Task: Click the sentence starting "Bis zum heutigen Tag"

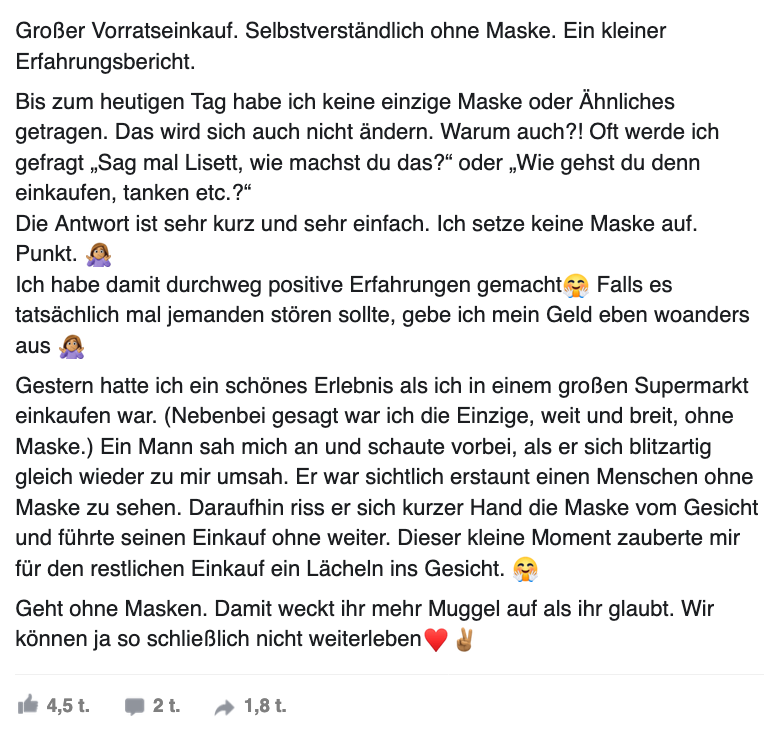Action: coord(200,101)
